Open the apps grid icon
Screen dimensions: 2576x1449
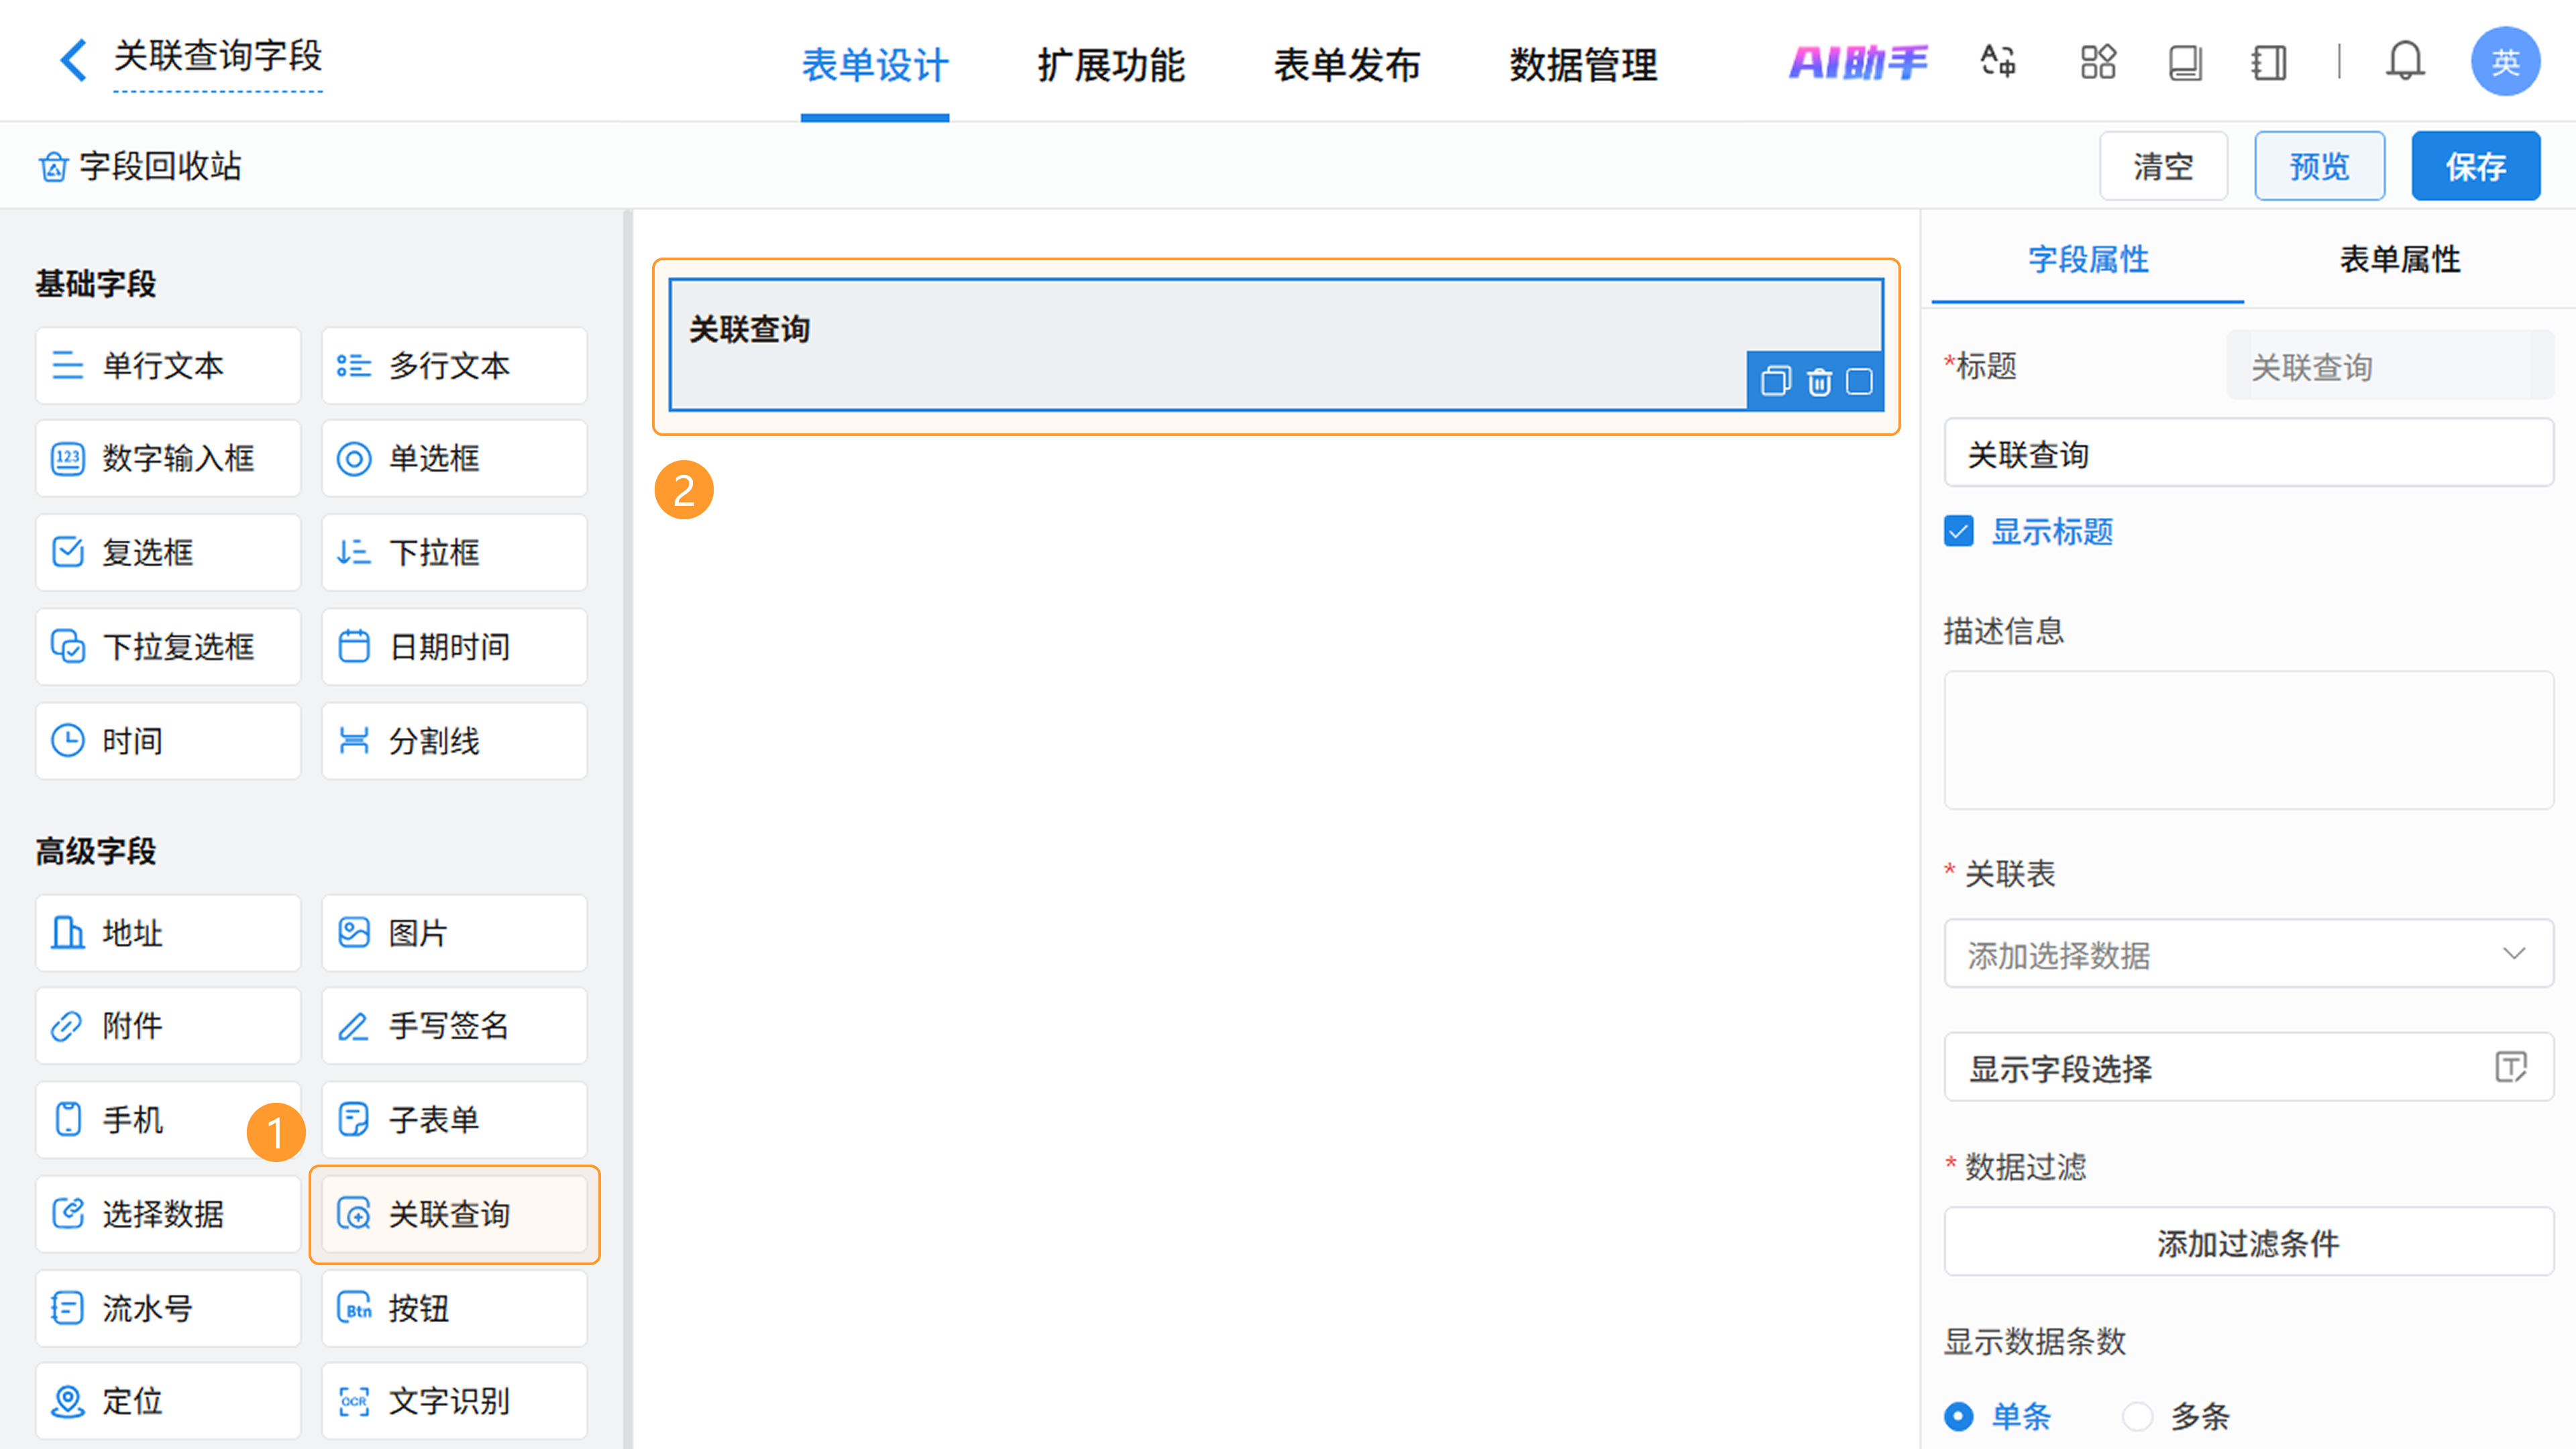pos(2098,62)
